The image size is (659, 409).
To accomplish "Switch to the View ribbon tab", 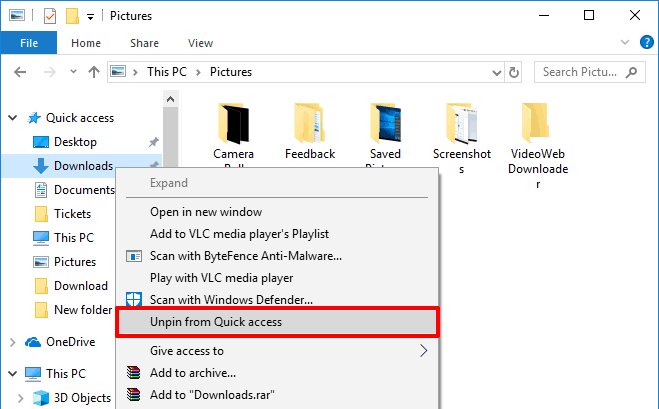I will [200, 43].
